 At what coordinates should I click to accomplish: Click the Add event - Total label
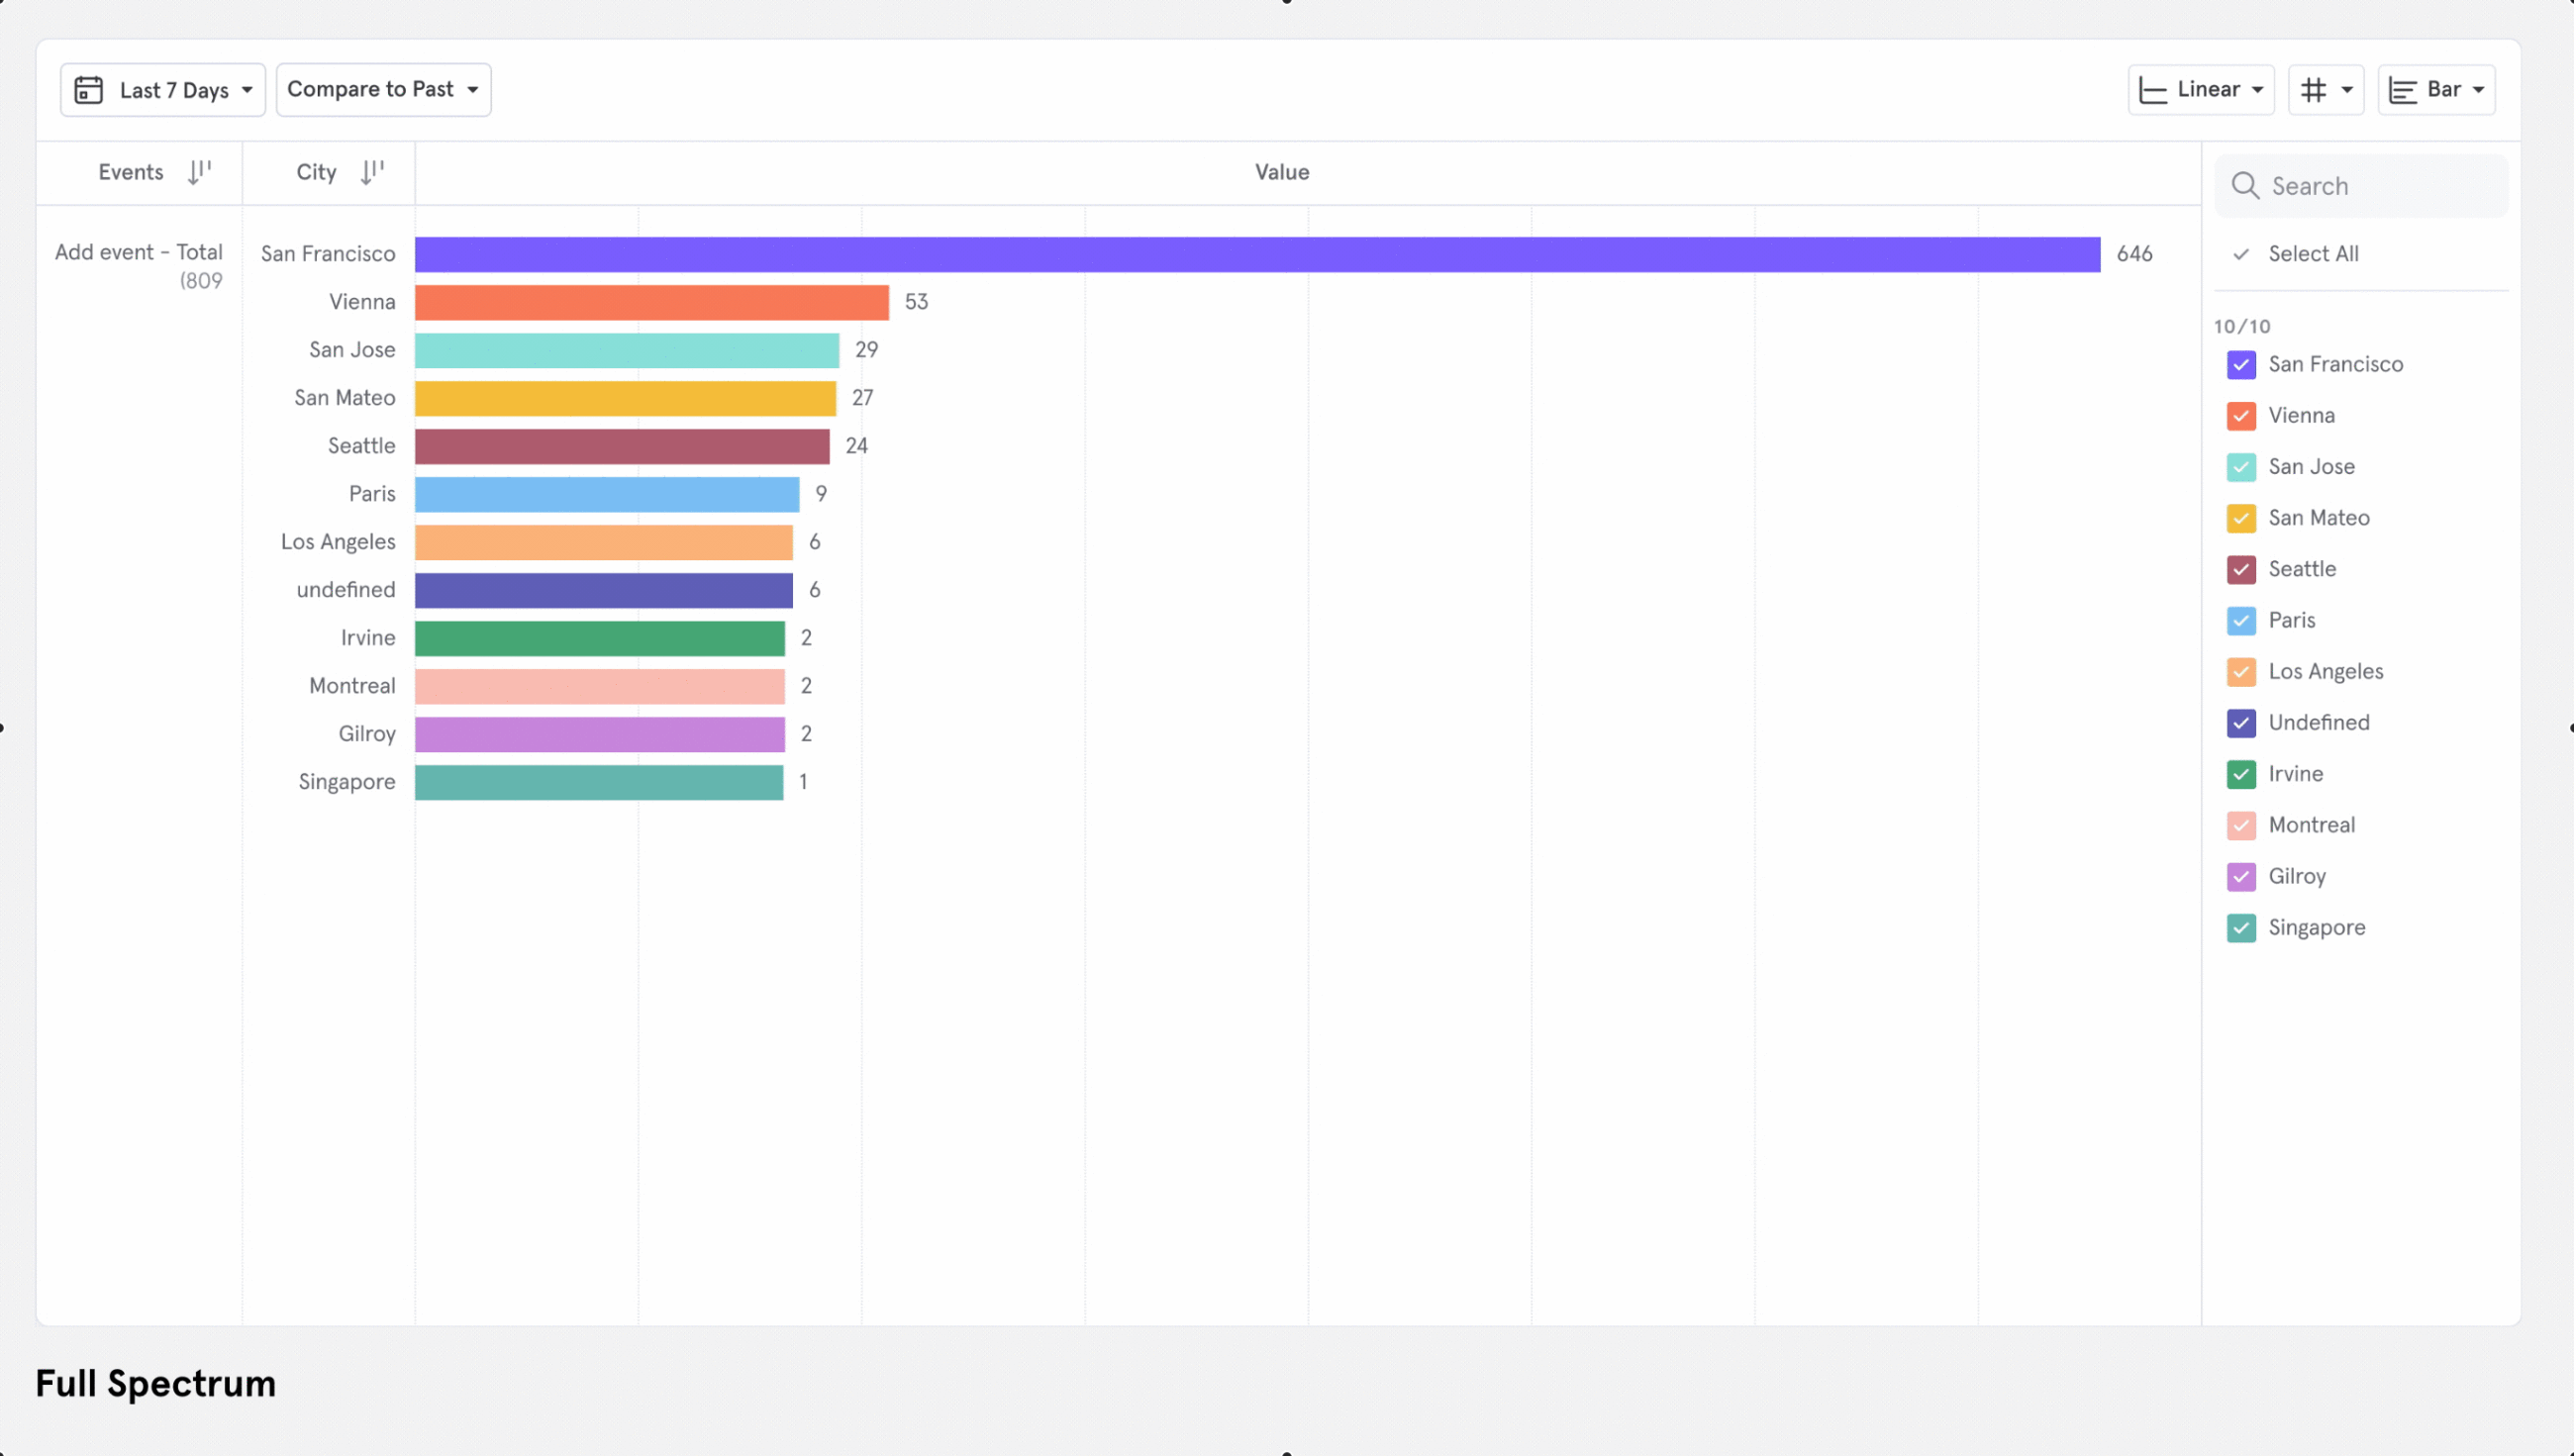pyautogui.click(x=138, y=252)
